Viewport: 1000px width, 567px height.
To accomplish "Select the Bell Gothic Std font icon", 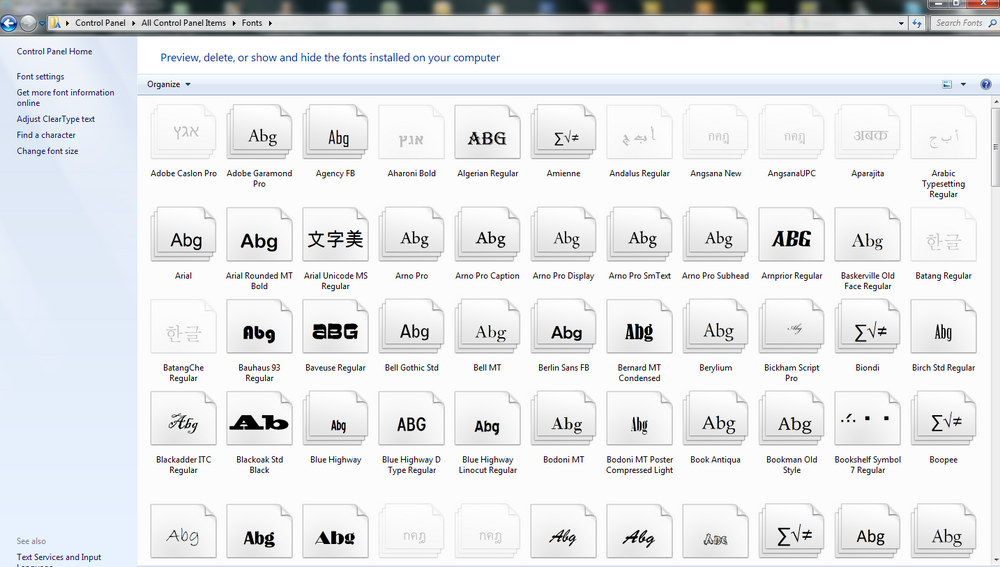I will pos(411,327).
